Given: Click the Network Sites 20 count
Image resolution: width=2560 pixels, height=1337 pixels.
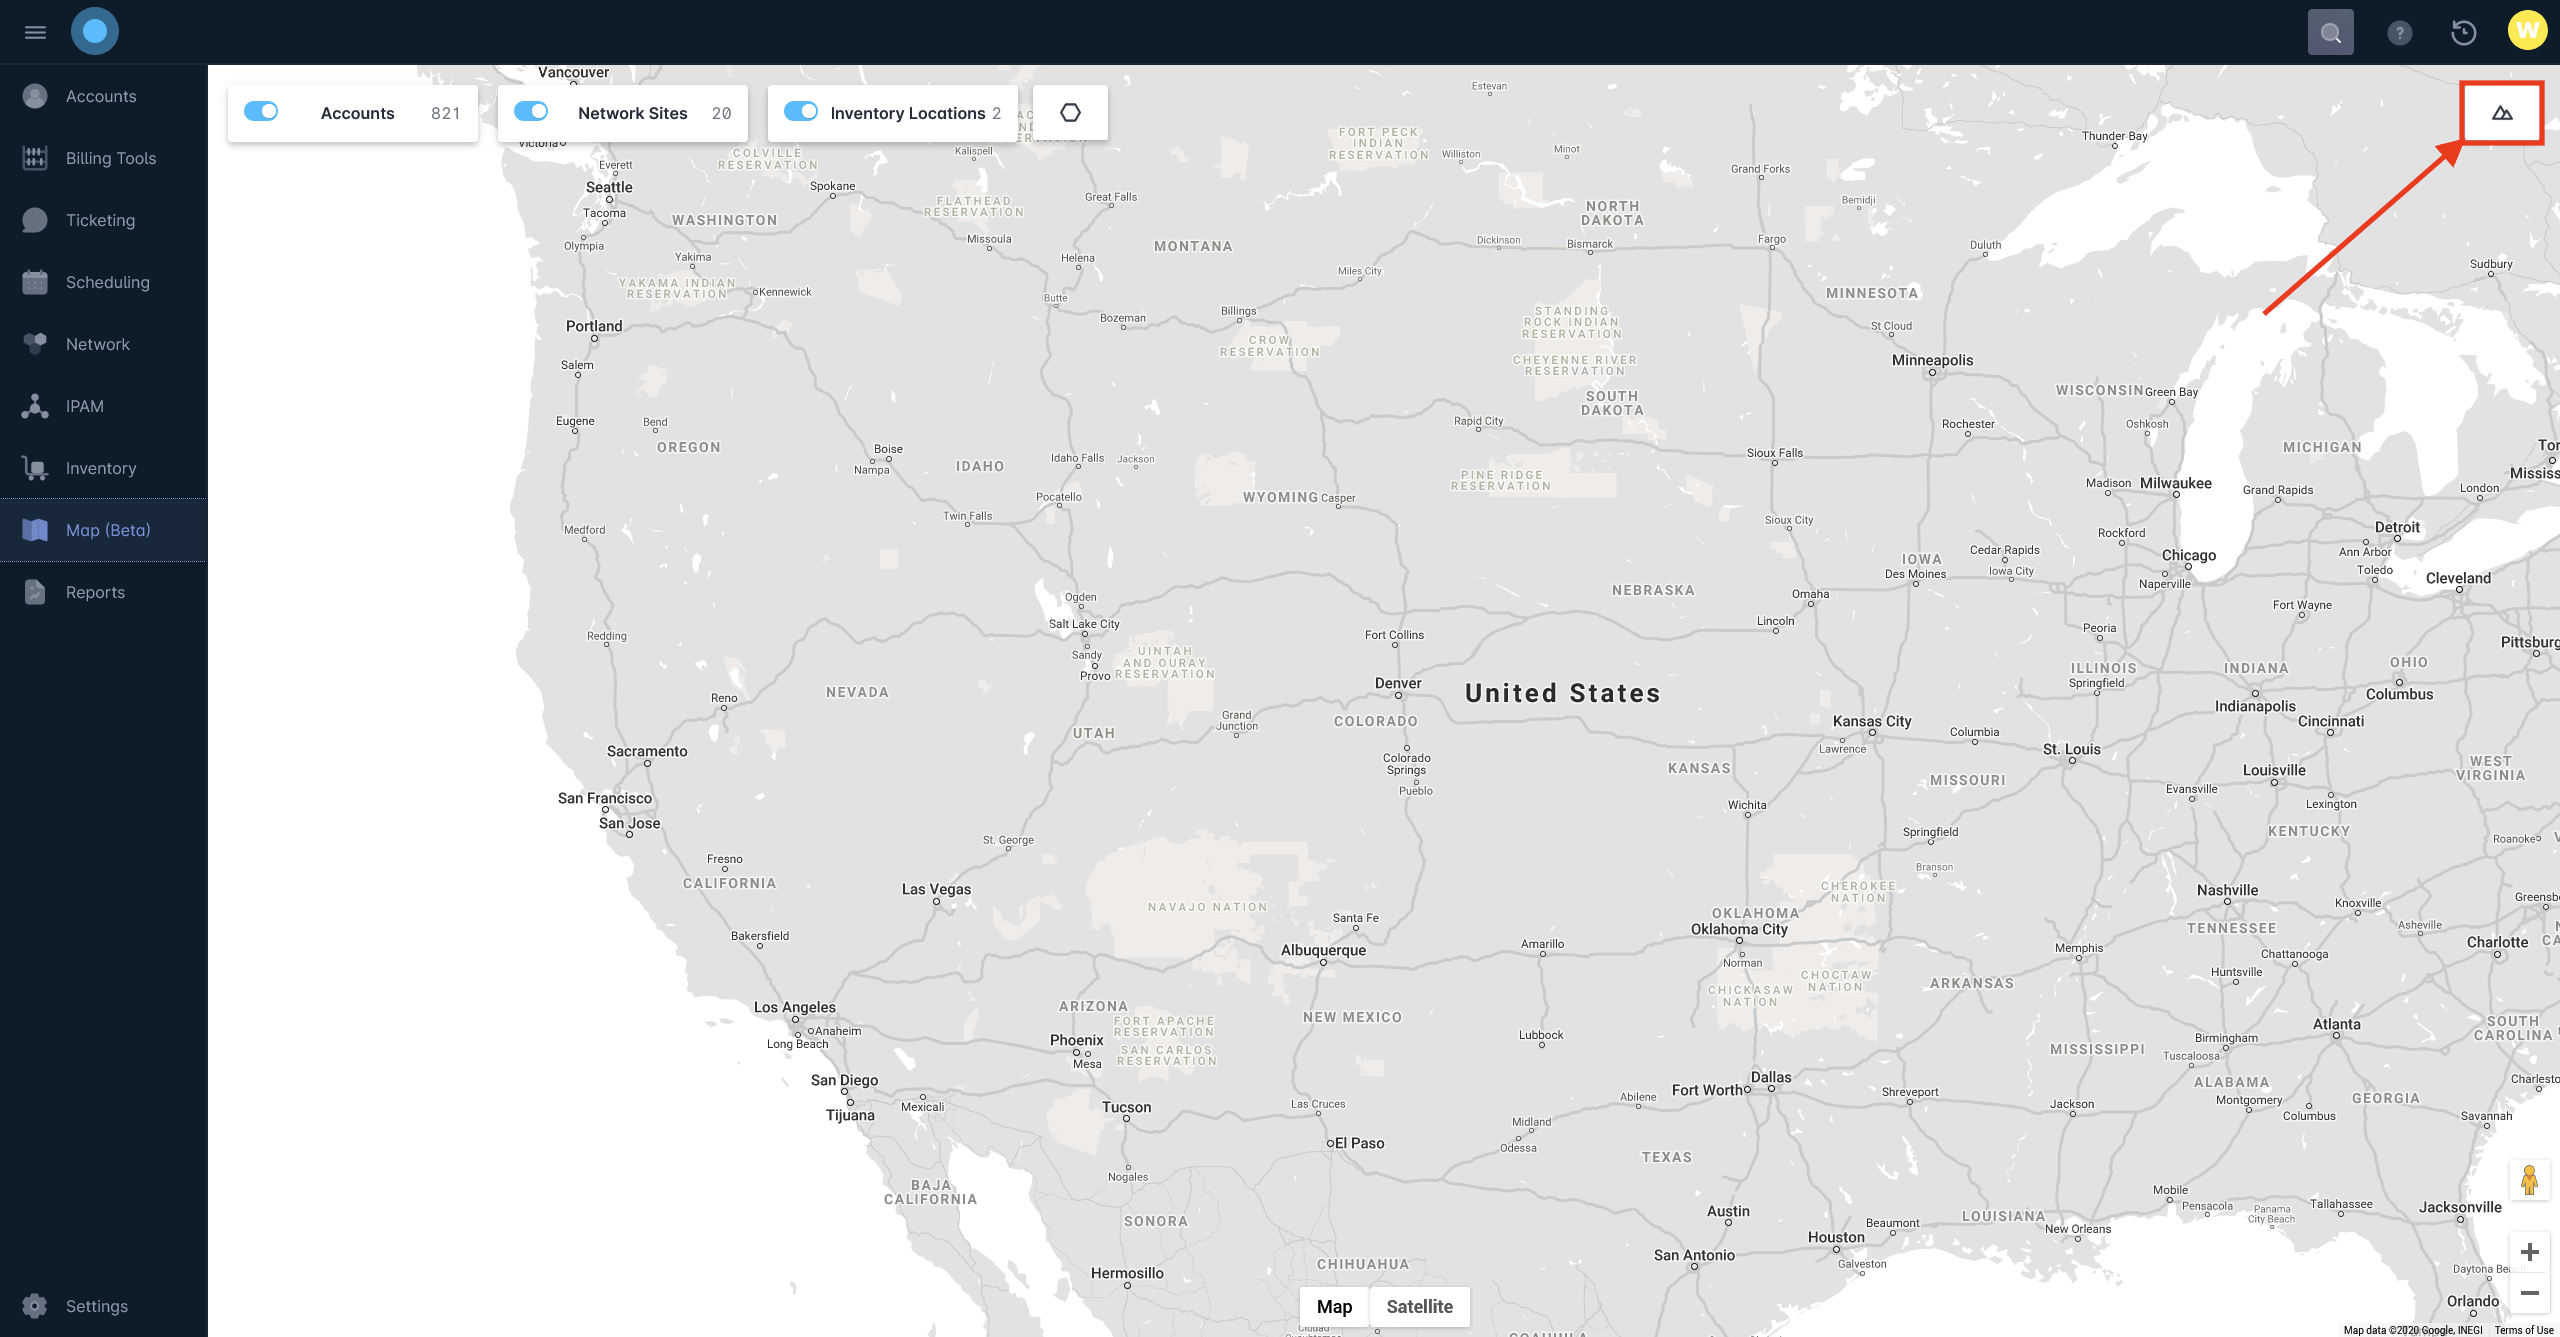Looking at the screenshot, I should [722, 113].
